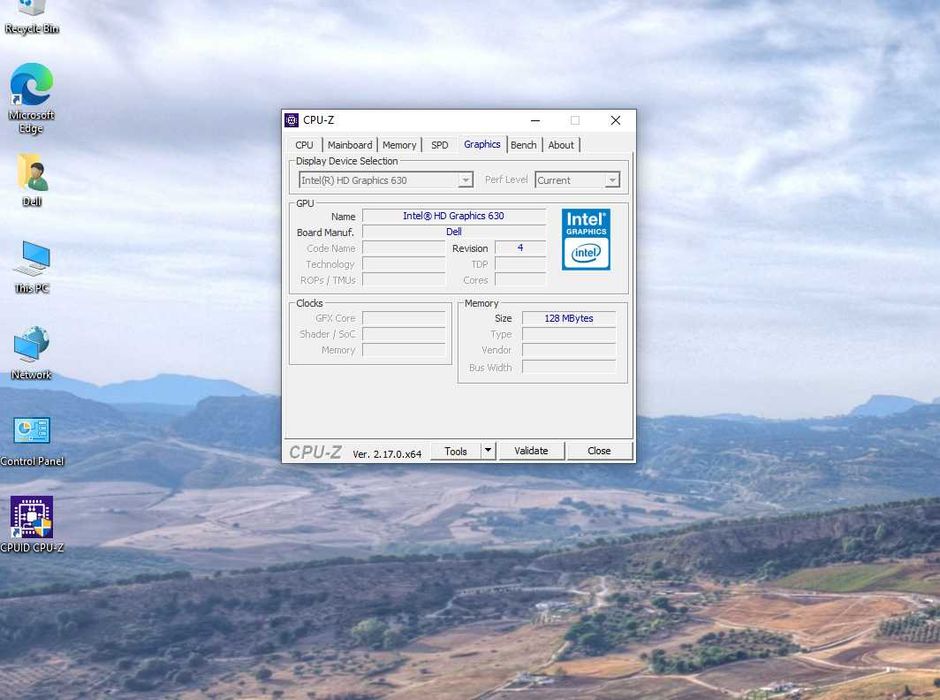Click the GPU Name field value
This screenshot has width=940, height=700.
(454, 216)
